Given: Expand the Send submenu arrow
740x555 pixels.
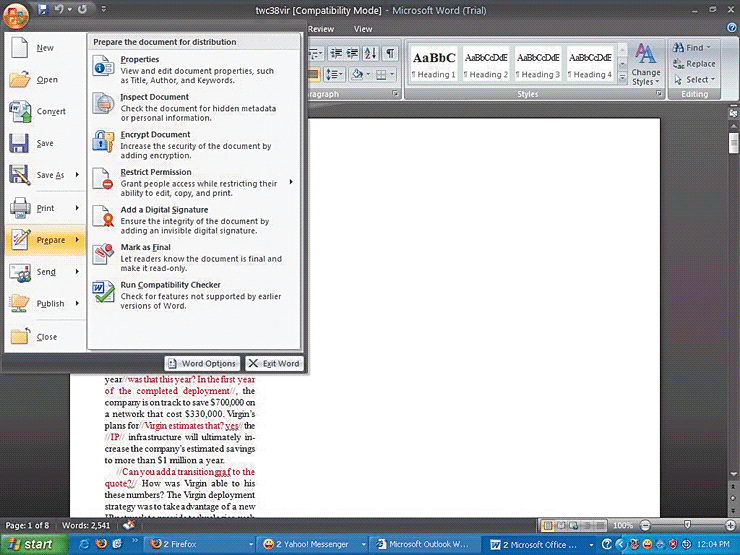Looking at the screenshot, I should tap(77, 272).
